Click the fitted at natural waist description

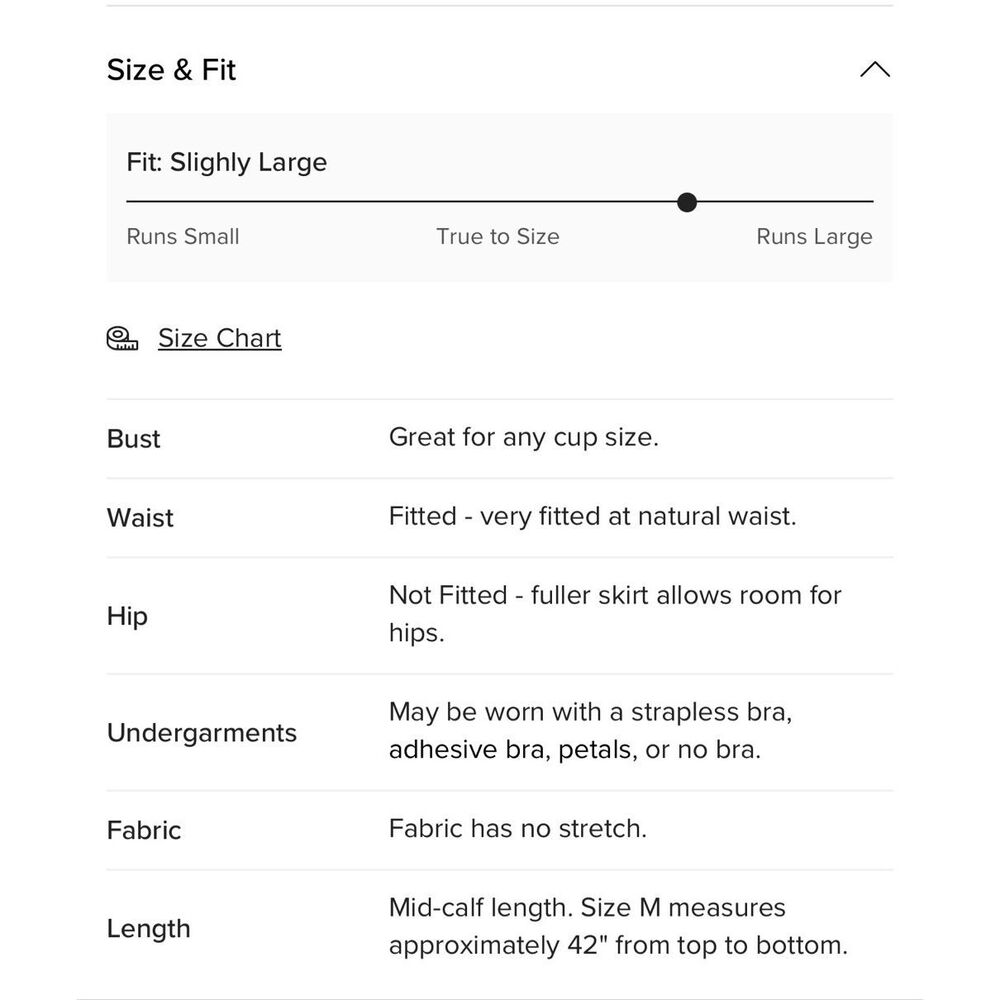(x=592, y=517)
